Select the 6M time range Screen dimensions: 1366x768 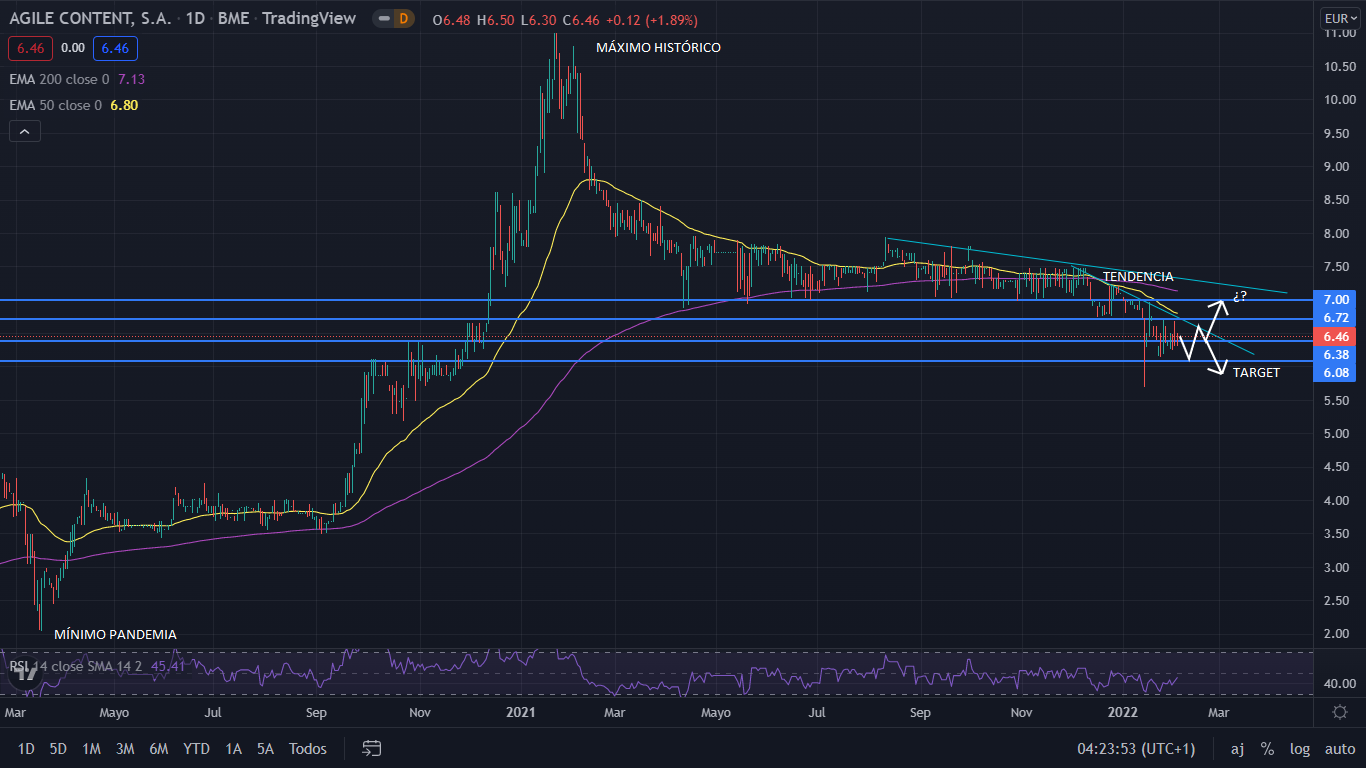[158, 749]
